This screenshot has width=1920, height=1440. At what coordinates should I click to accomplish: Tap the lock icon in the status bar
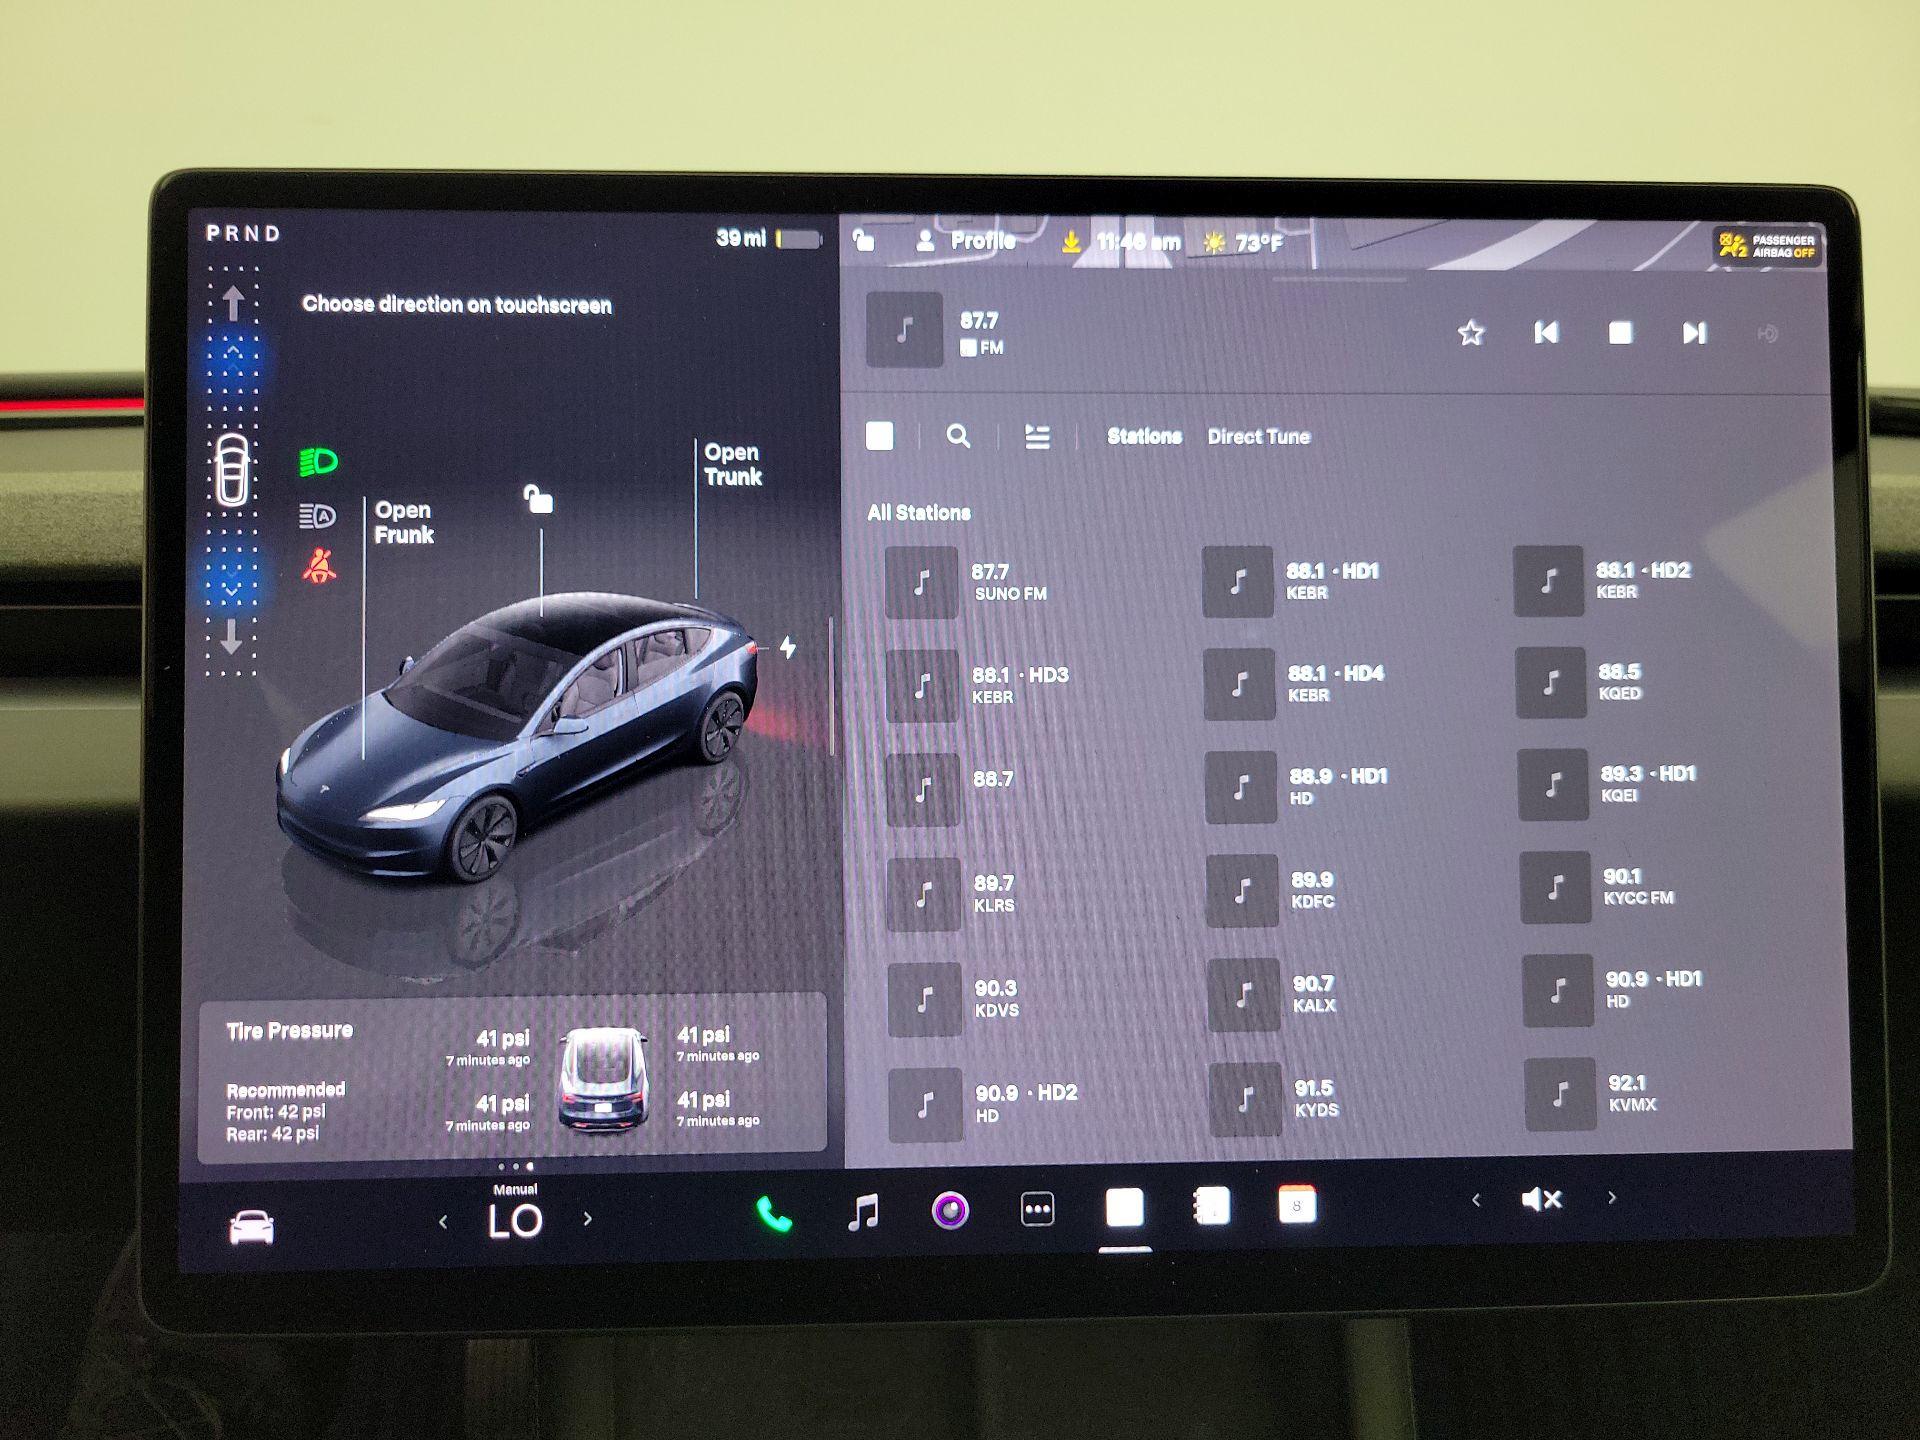click(863, 240)
